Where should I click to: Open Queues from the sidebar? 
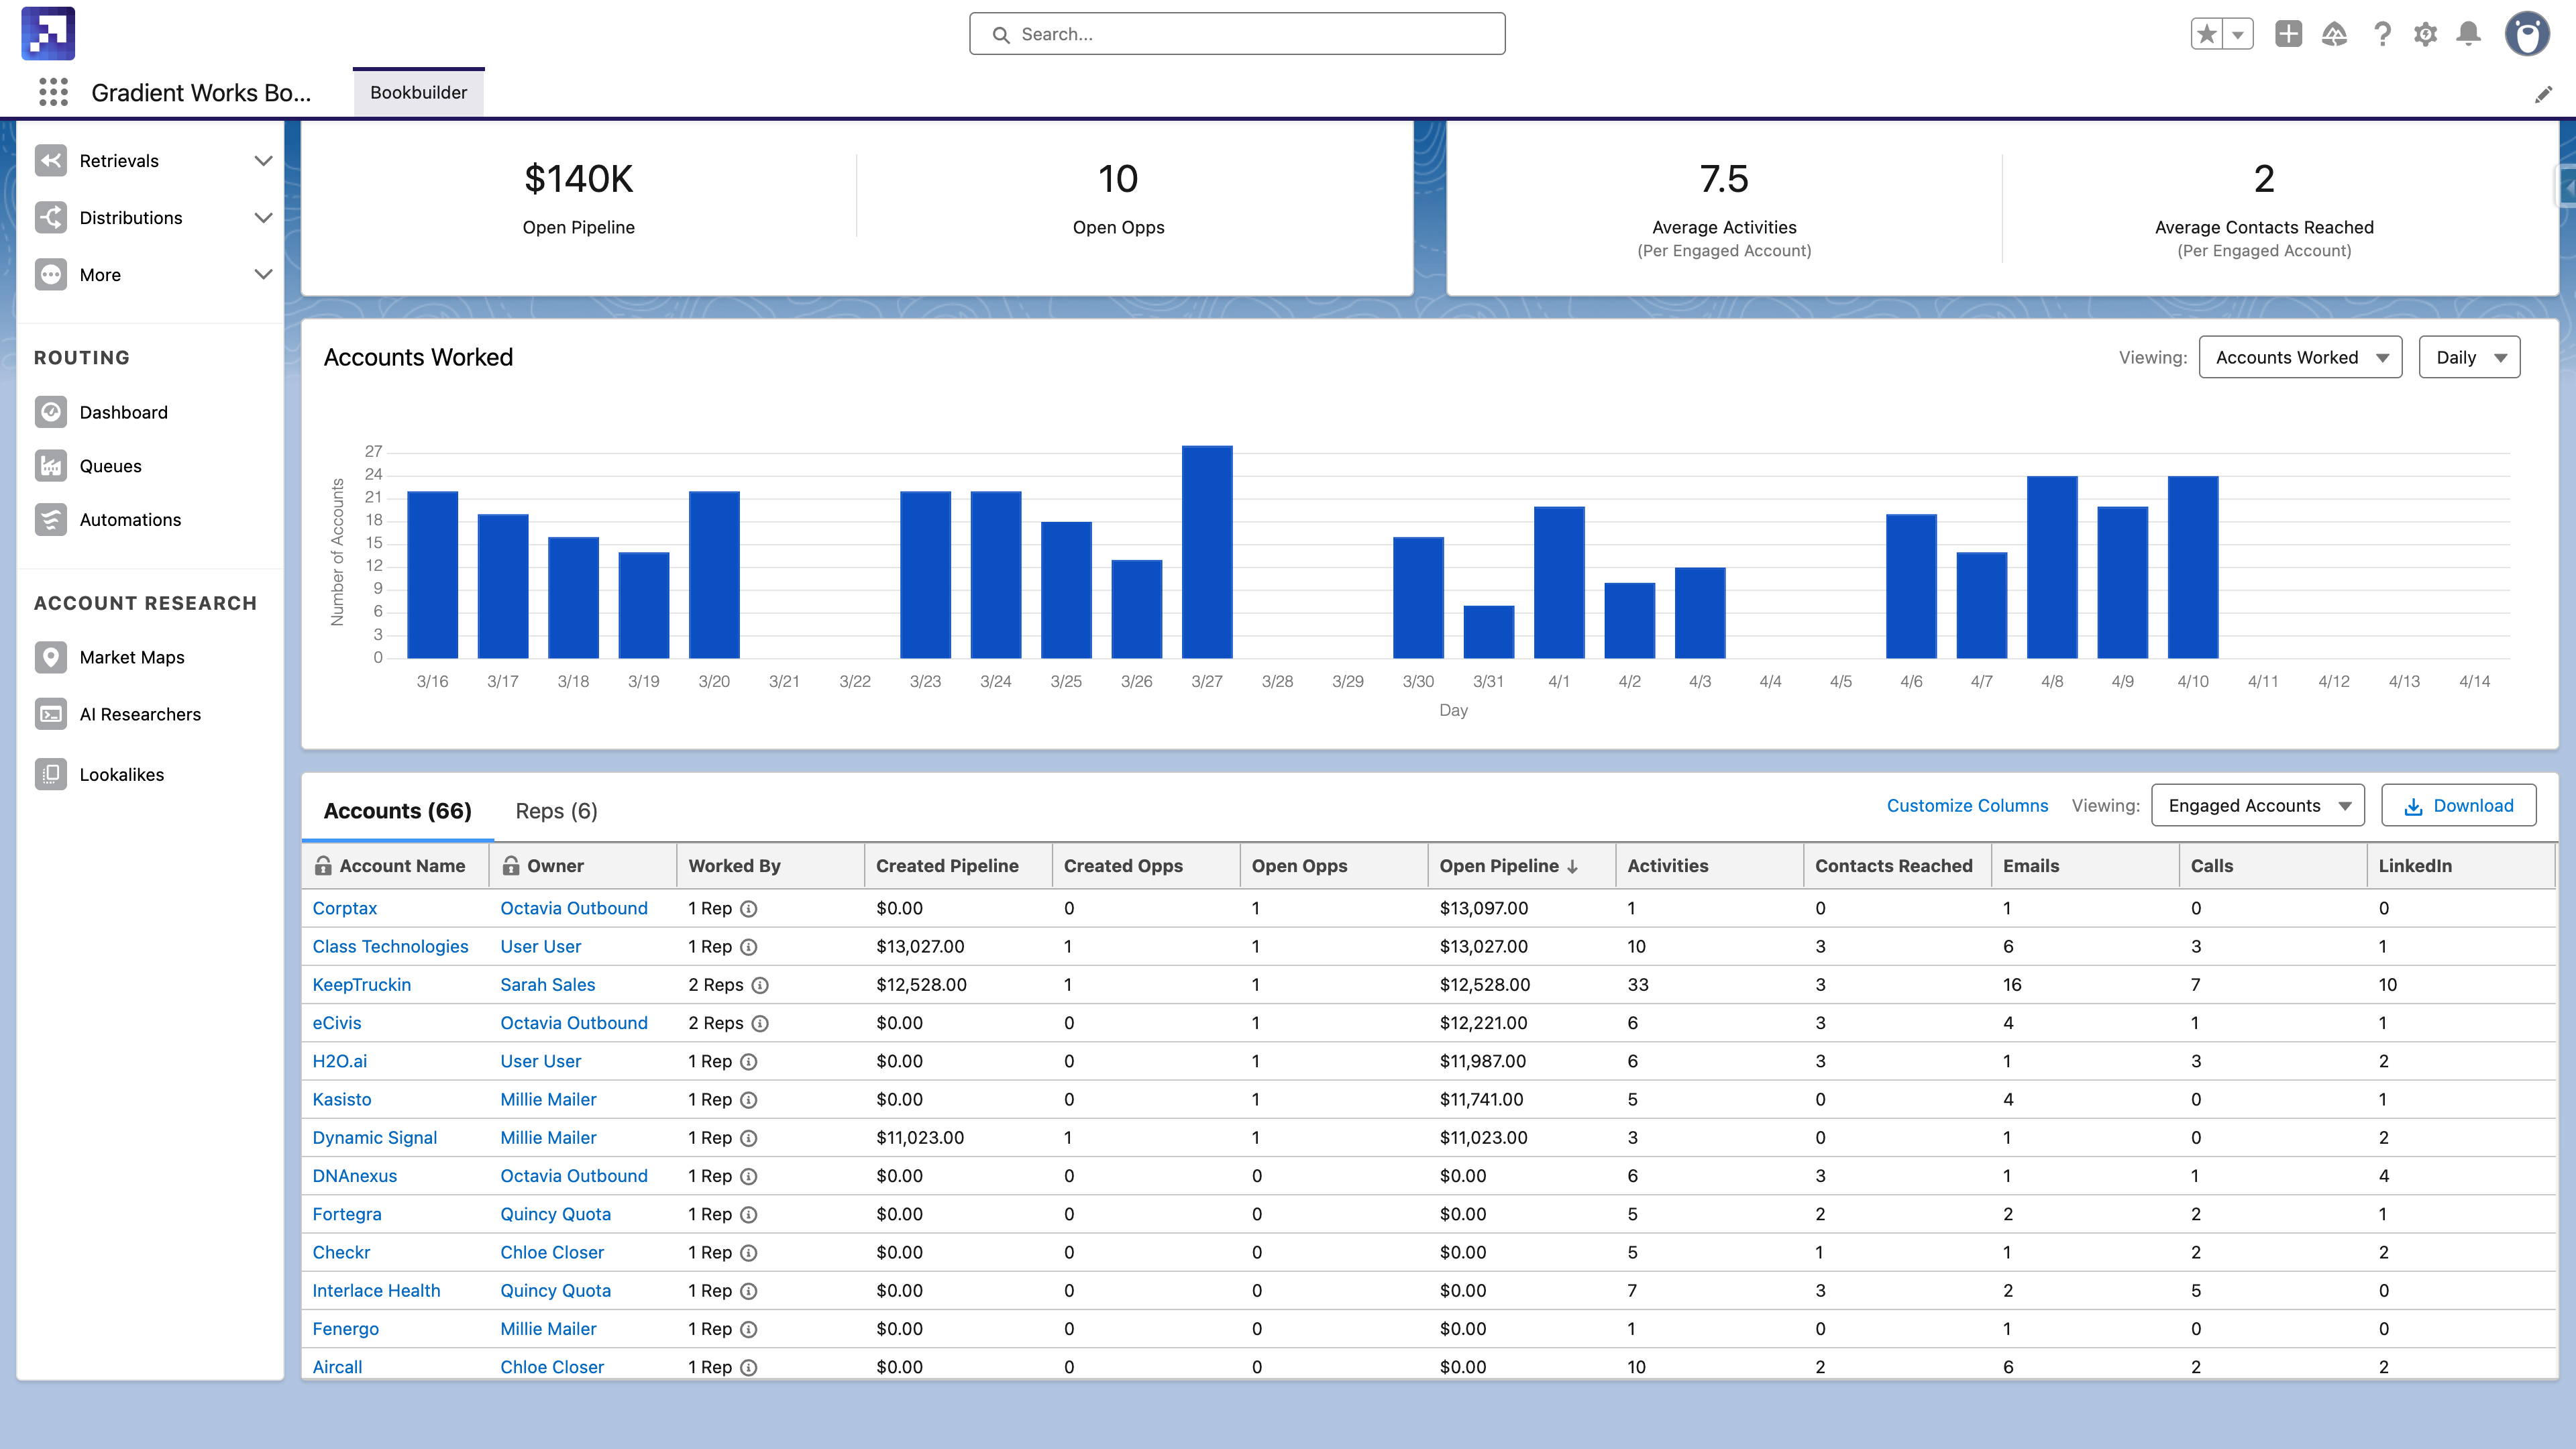tap(110, 465)
